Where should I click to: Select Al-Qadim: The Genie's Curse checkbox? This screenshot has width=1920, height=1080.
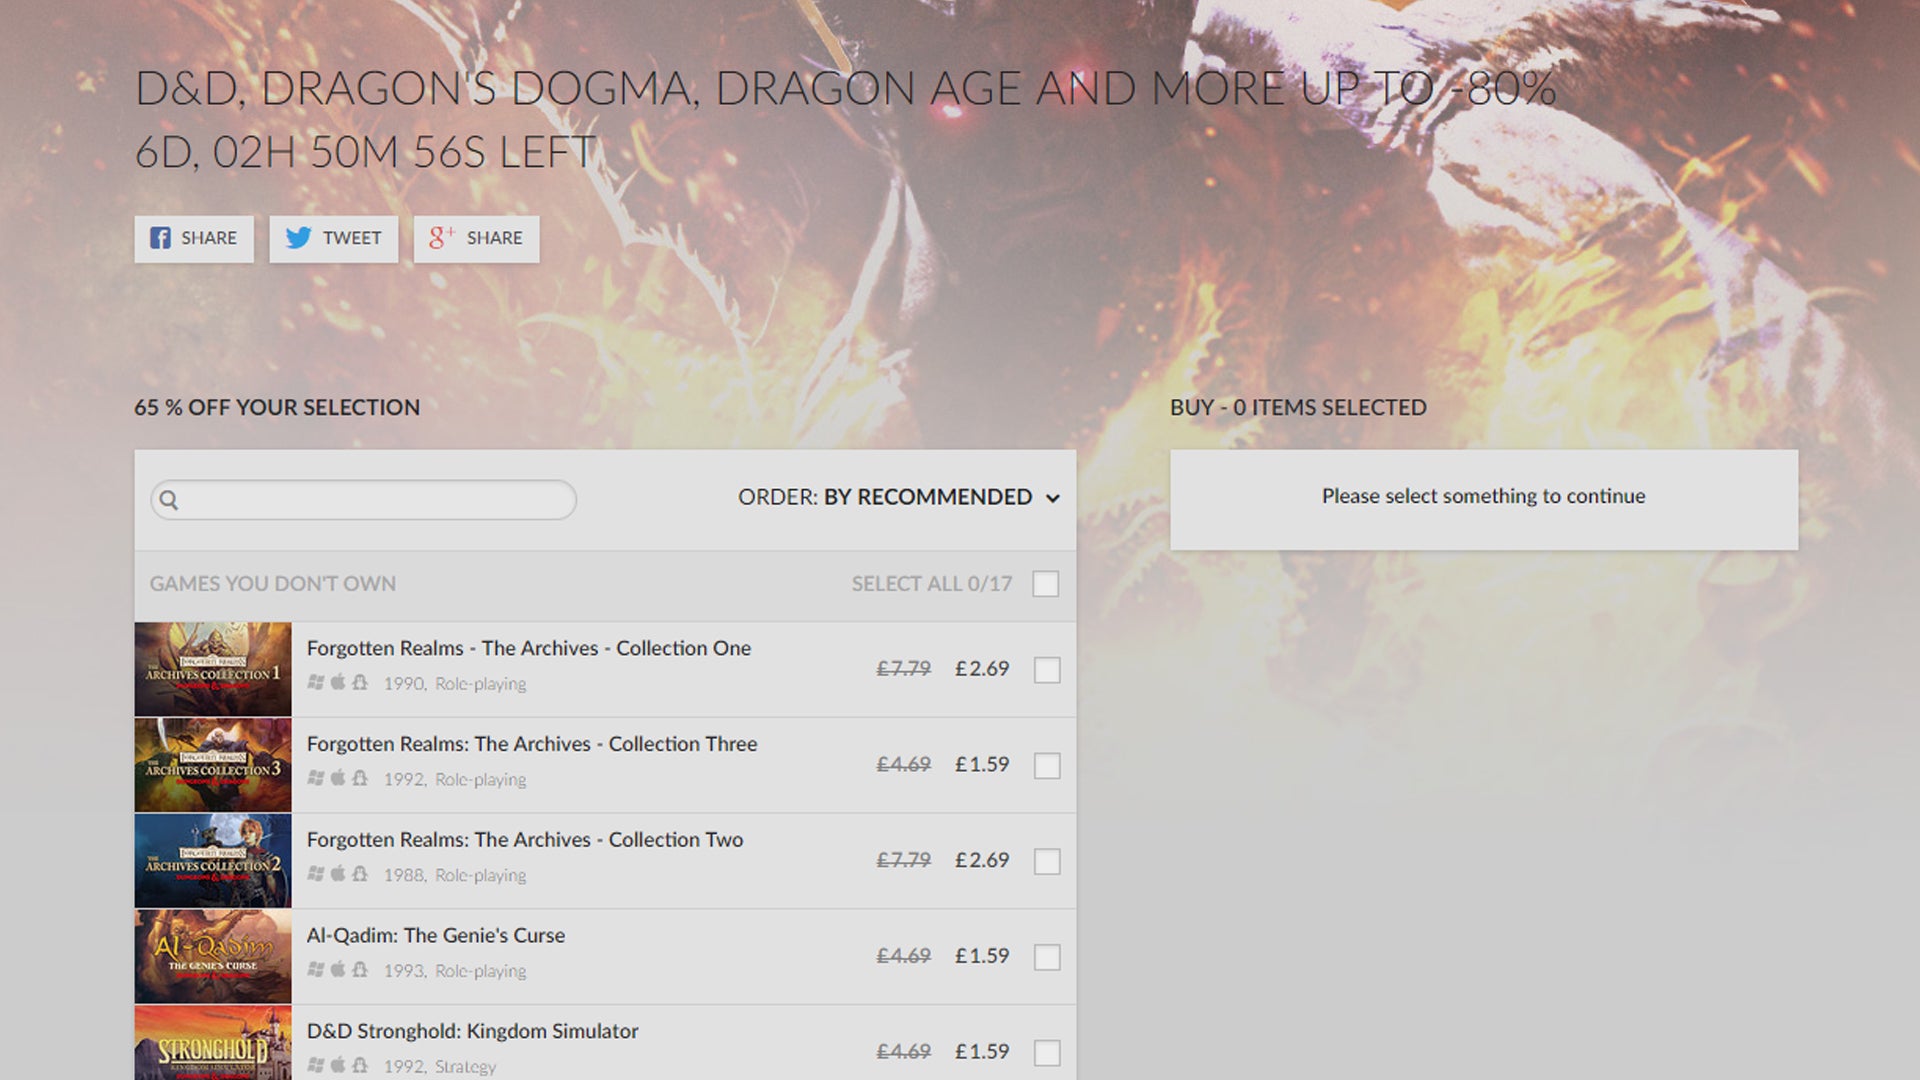click(x=1047, y=957)
